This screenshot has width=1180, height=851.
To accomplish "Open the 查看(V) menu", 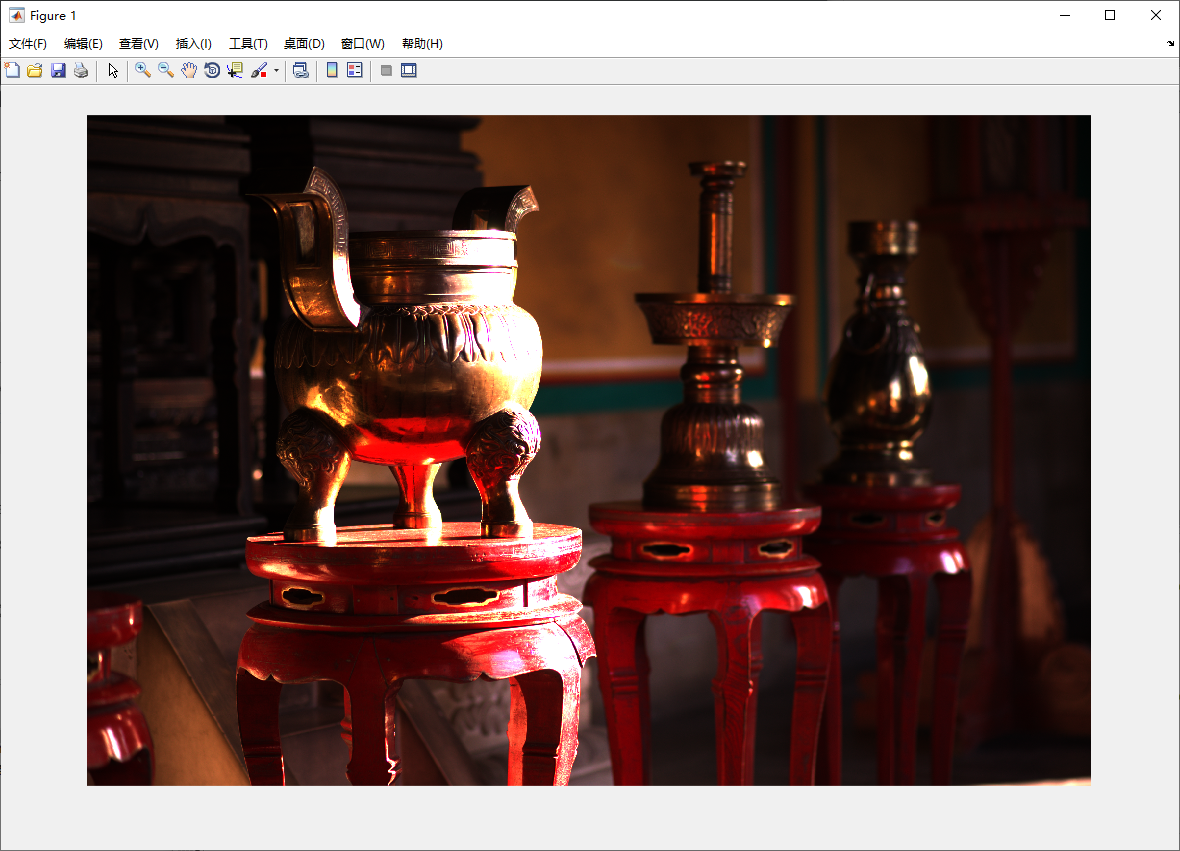I will click(x=138, y=44).
